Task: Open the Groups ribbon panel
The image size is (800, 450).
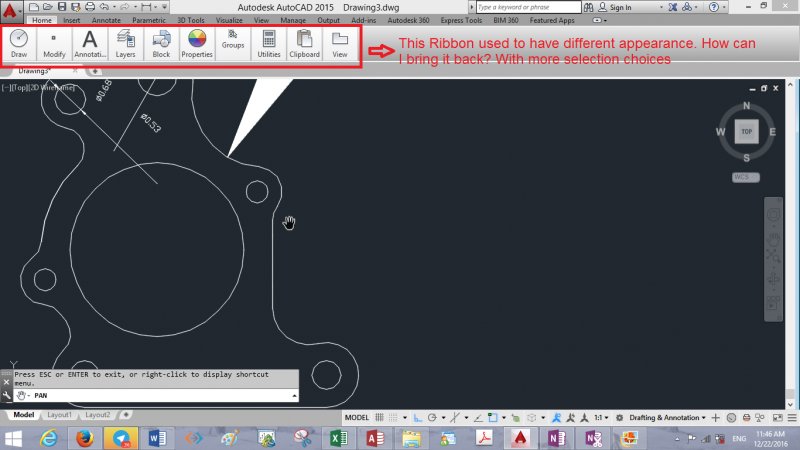Action: click(x=233, y=43)
